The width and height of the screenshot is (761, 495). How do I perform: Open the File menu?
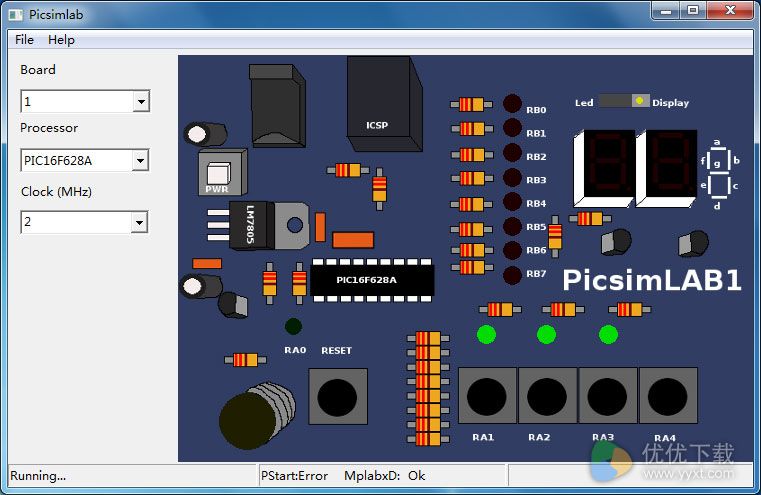pyautogui.click(x=24, y=40)
